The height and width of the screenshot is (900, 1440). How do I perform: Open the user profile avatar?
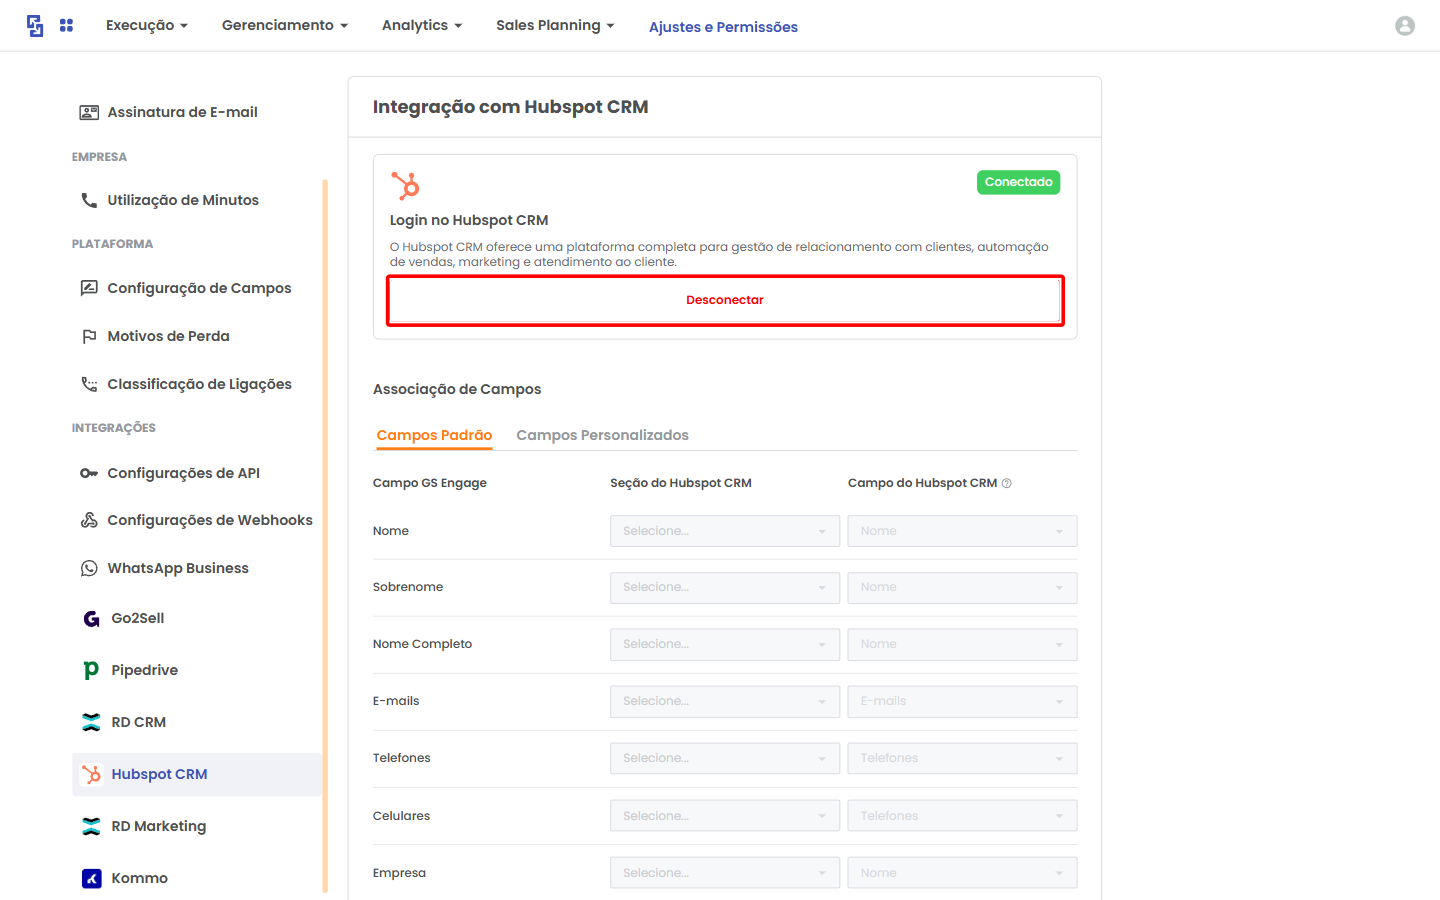coord(1405,26)
